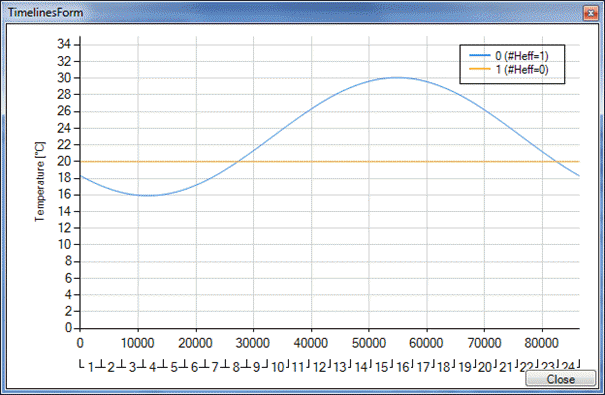Click hour marker 8 on the hour scale
Image resolution: width=605 pixels, height=395 pixels.
[236, 367]
